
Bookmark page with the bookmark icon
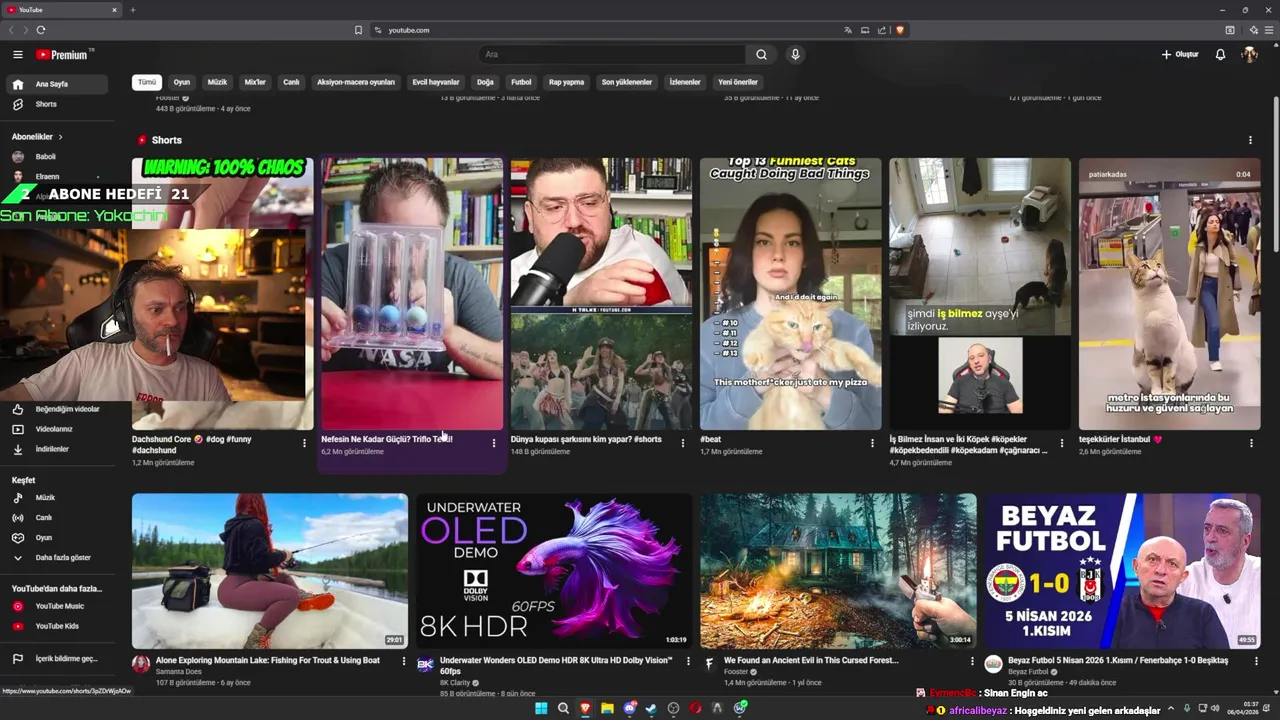(x=358, y=30)
